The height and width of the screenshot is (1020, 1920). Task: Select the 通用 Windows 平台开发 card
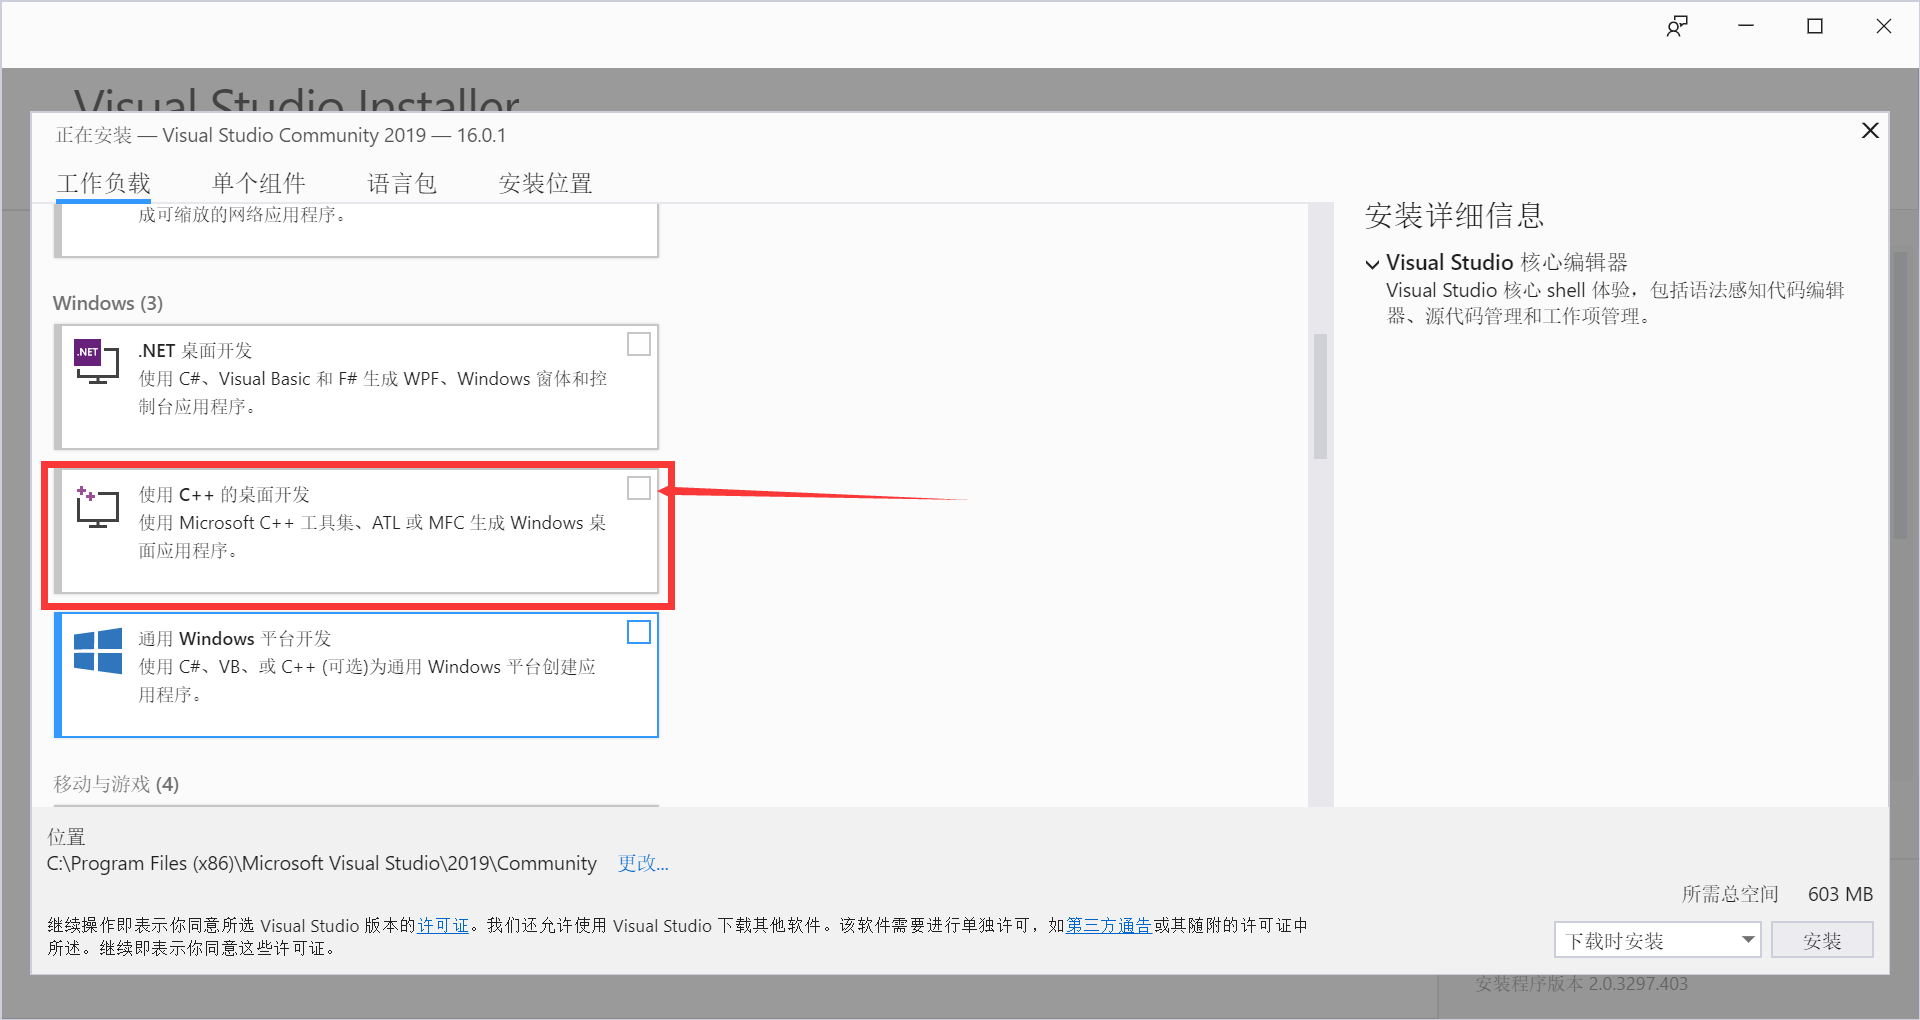[357, 675]
